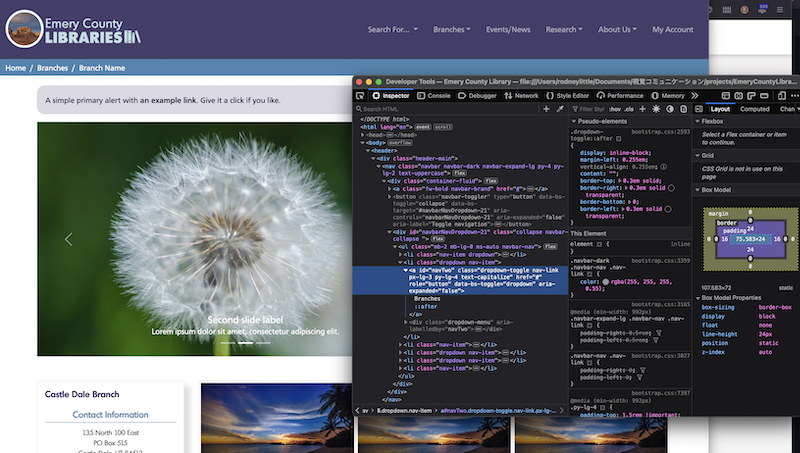800x453 pixels.
Task: Toggle the sidebar pane icon left of Layout
Action: tap(697, 109)
